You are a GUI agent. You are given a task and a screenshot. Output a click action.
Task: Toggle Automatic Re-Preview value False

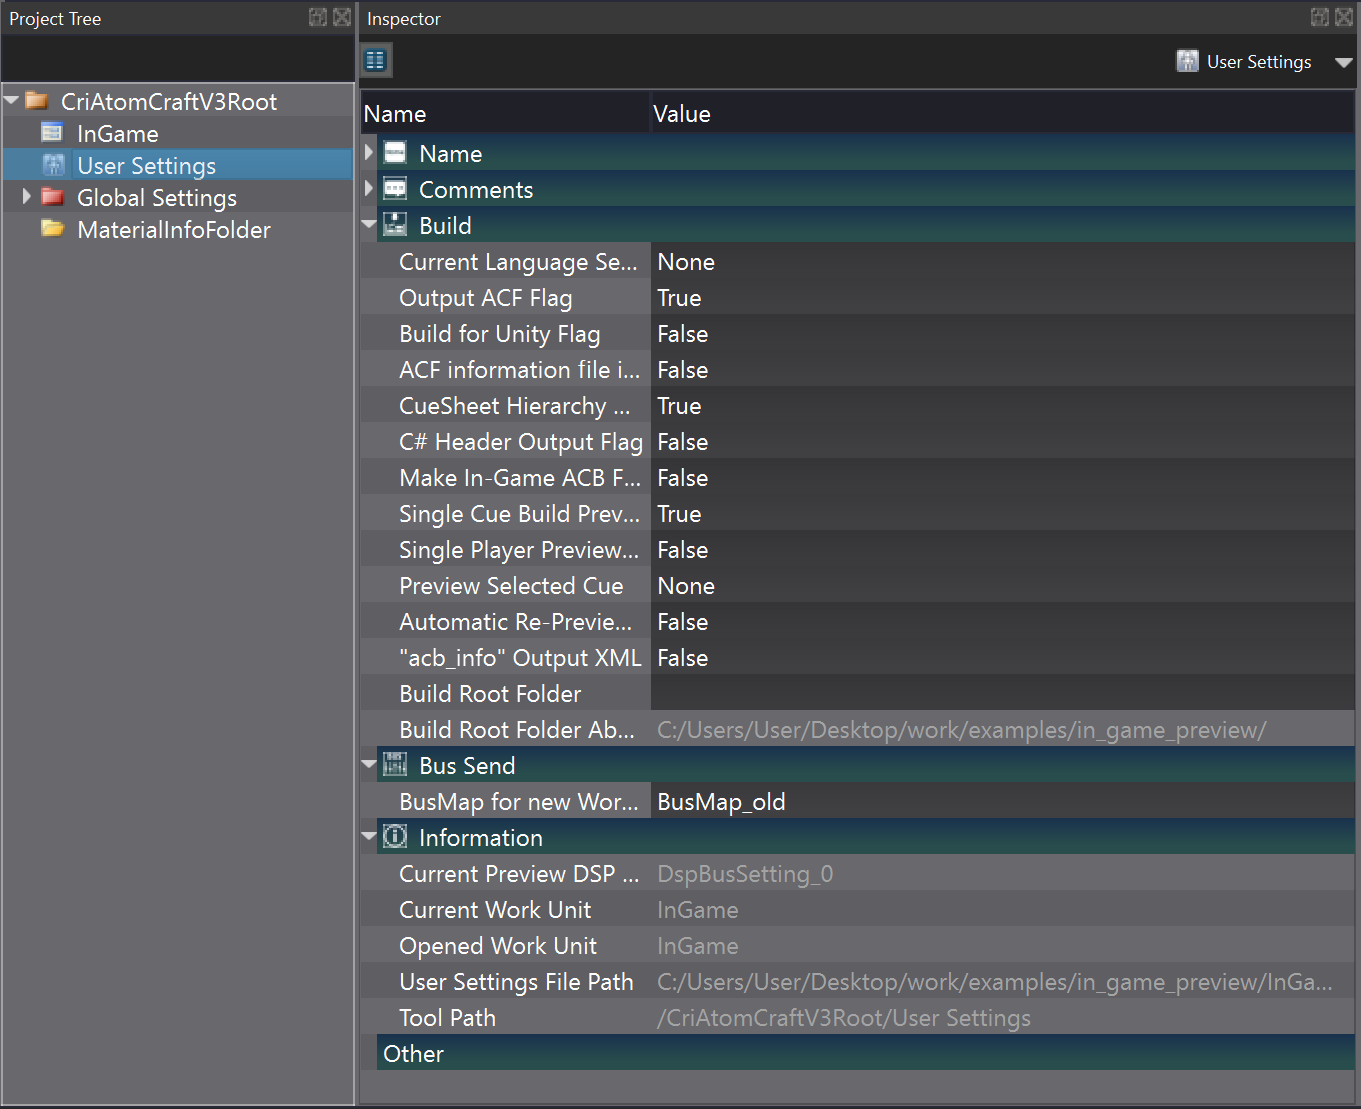(x=1003, y=621)
